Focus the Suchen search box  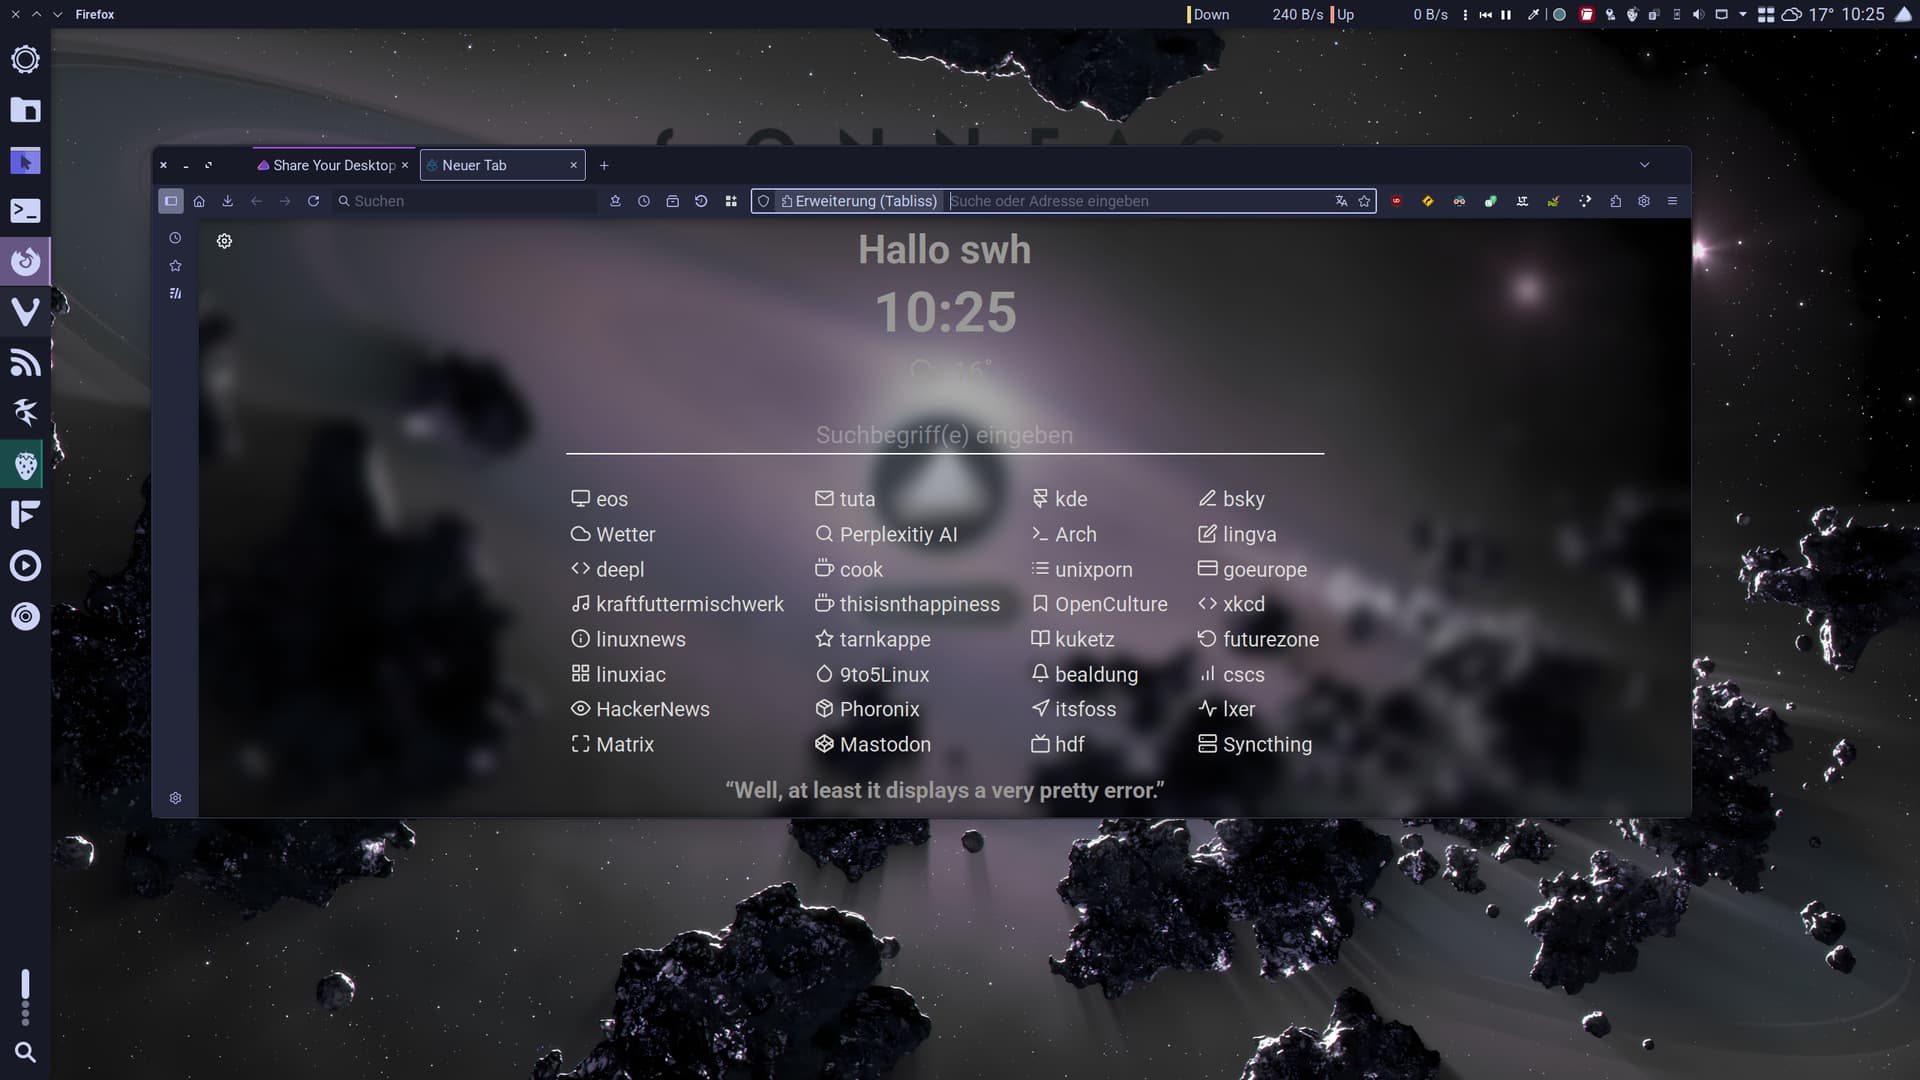464,201
